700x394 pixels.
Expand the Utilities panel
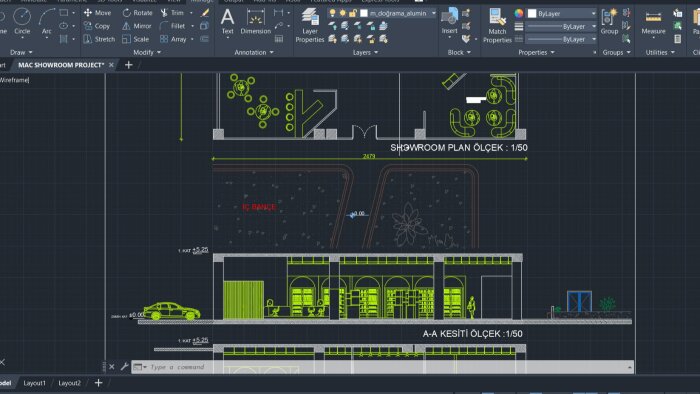660,52
